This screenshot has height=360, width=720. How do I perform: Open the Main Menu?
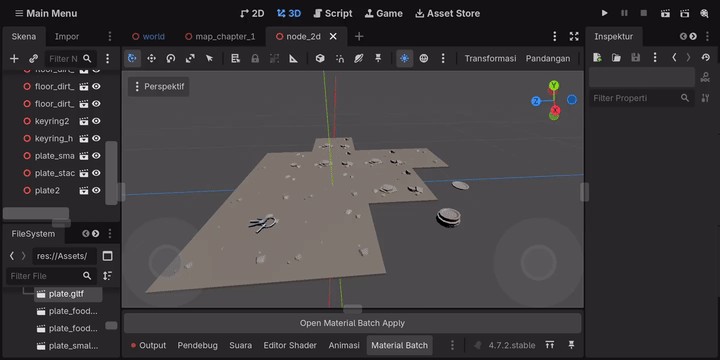point(46,13)
